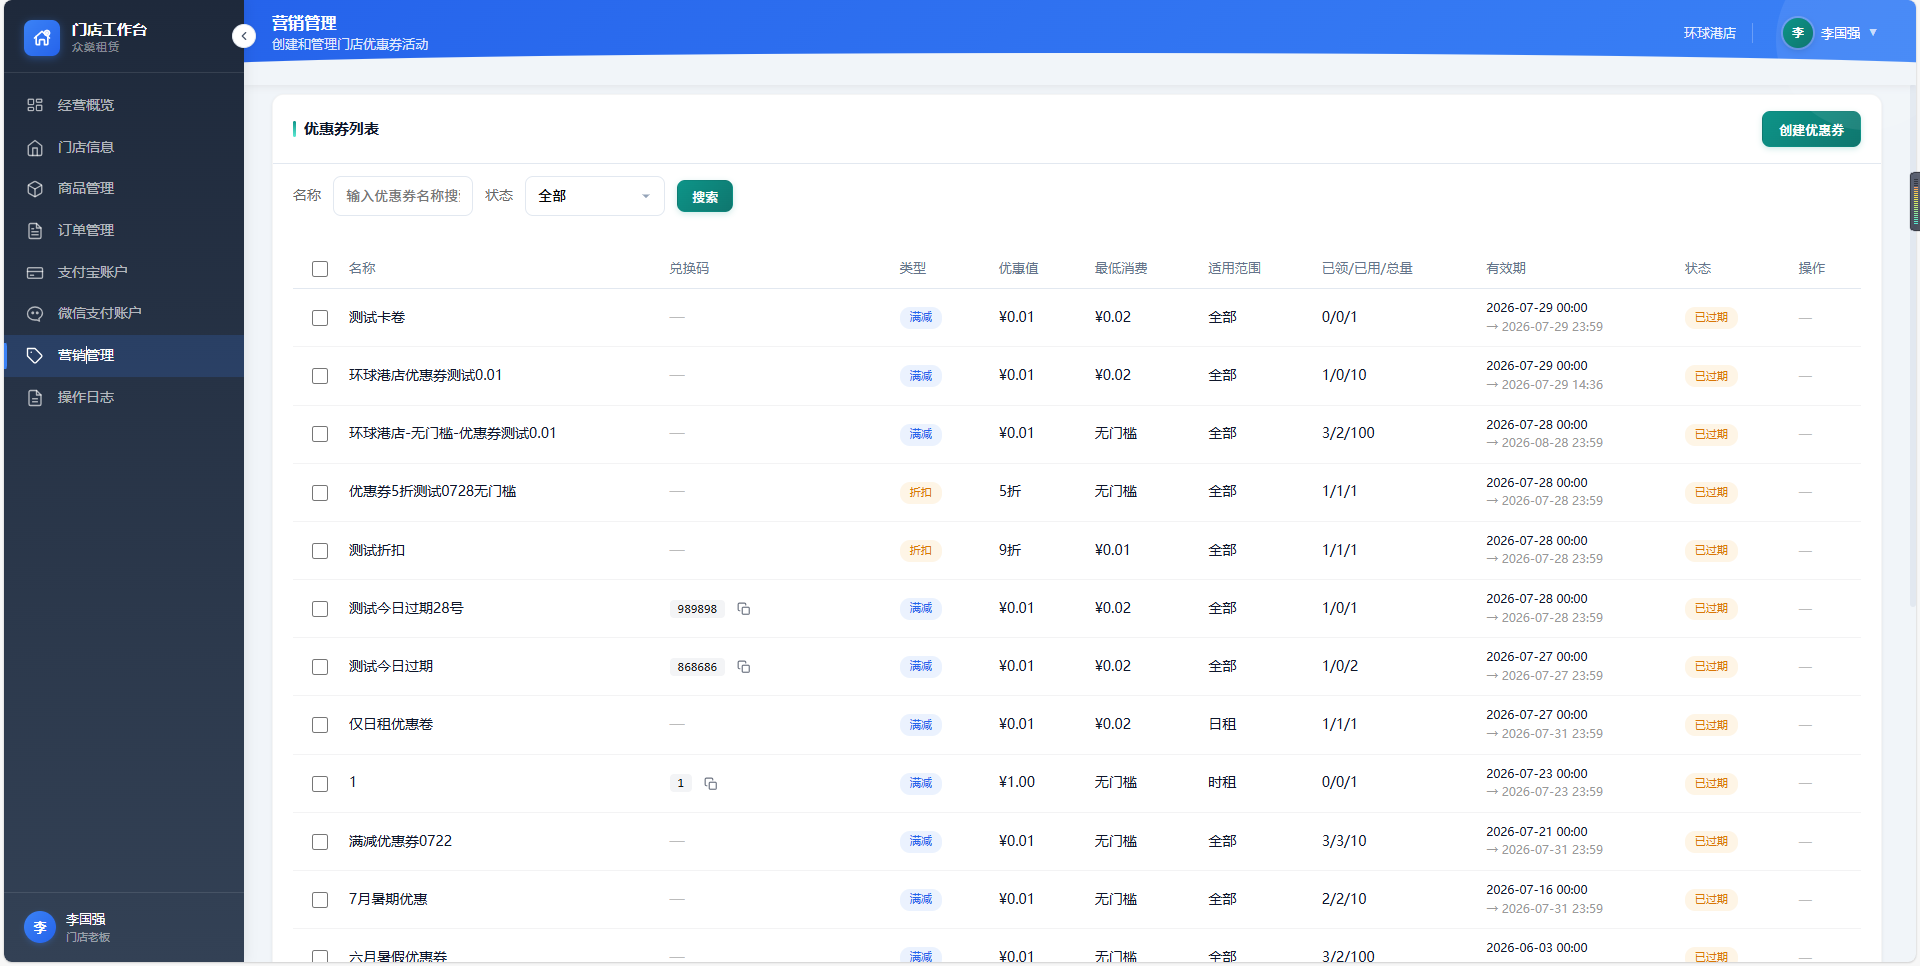Expand the 李国强 user menu arrow
1920x966 pixels.
1873,33
